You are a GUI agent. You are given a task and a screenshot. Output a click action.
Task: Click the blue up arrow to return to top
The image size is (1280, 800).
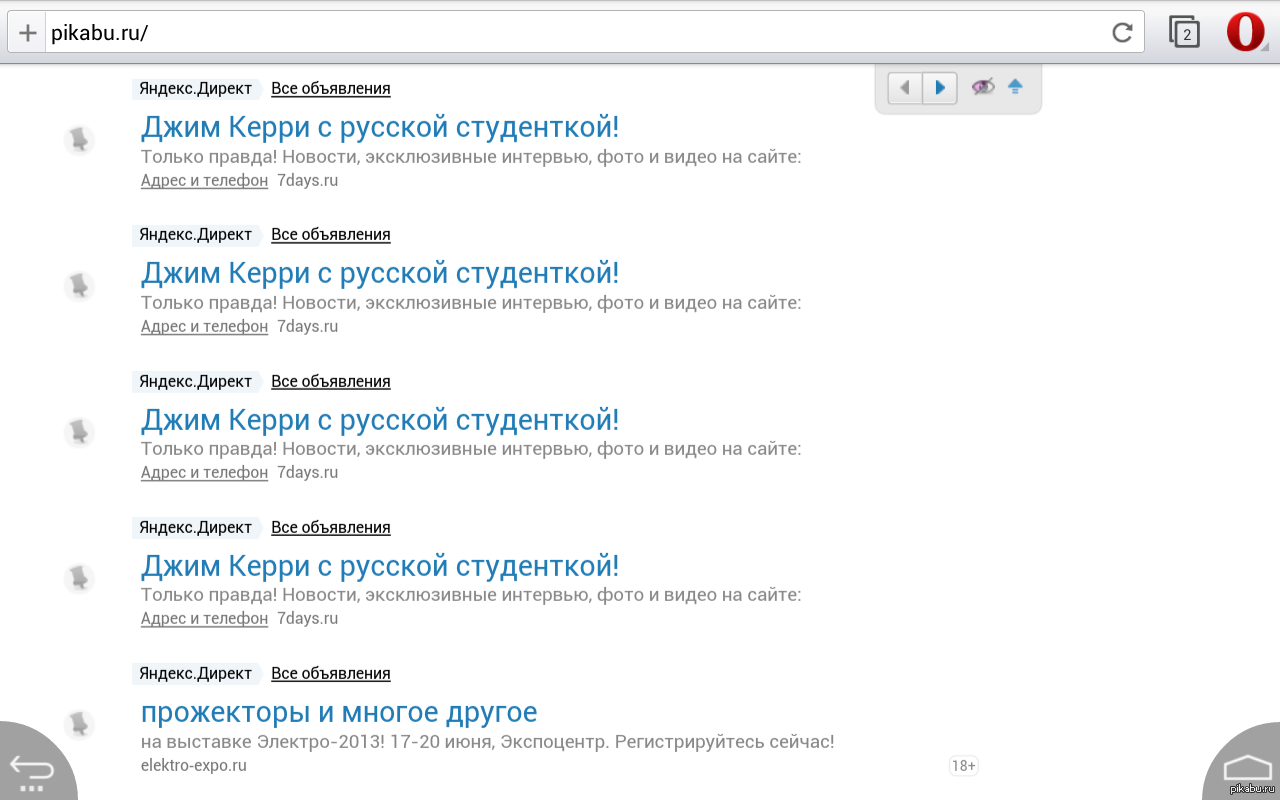pos(1015,87)
